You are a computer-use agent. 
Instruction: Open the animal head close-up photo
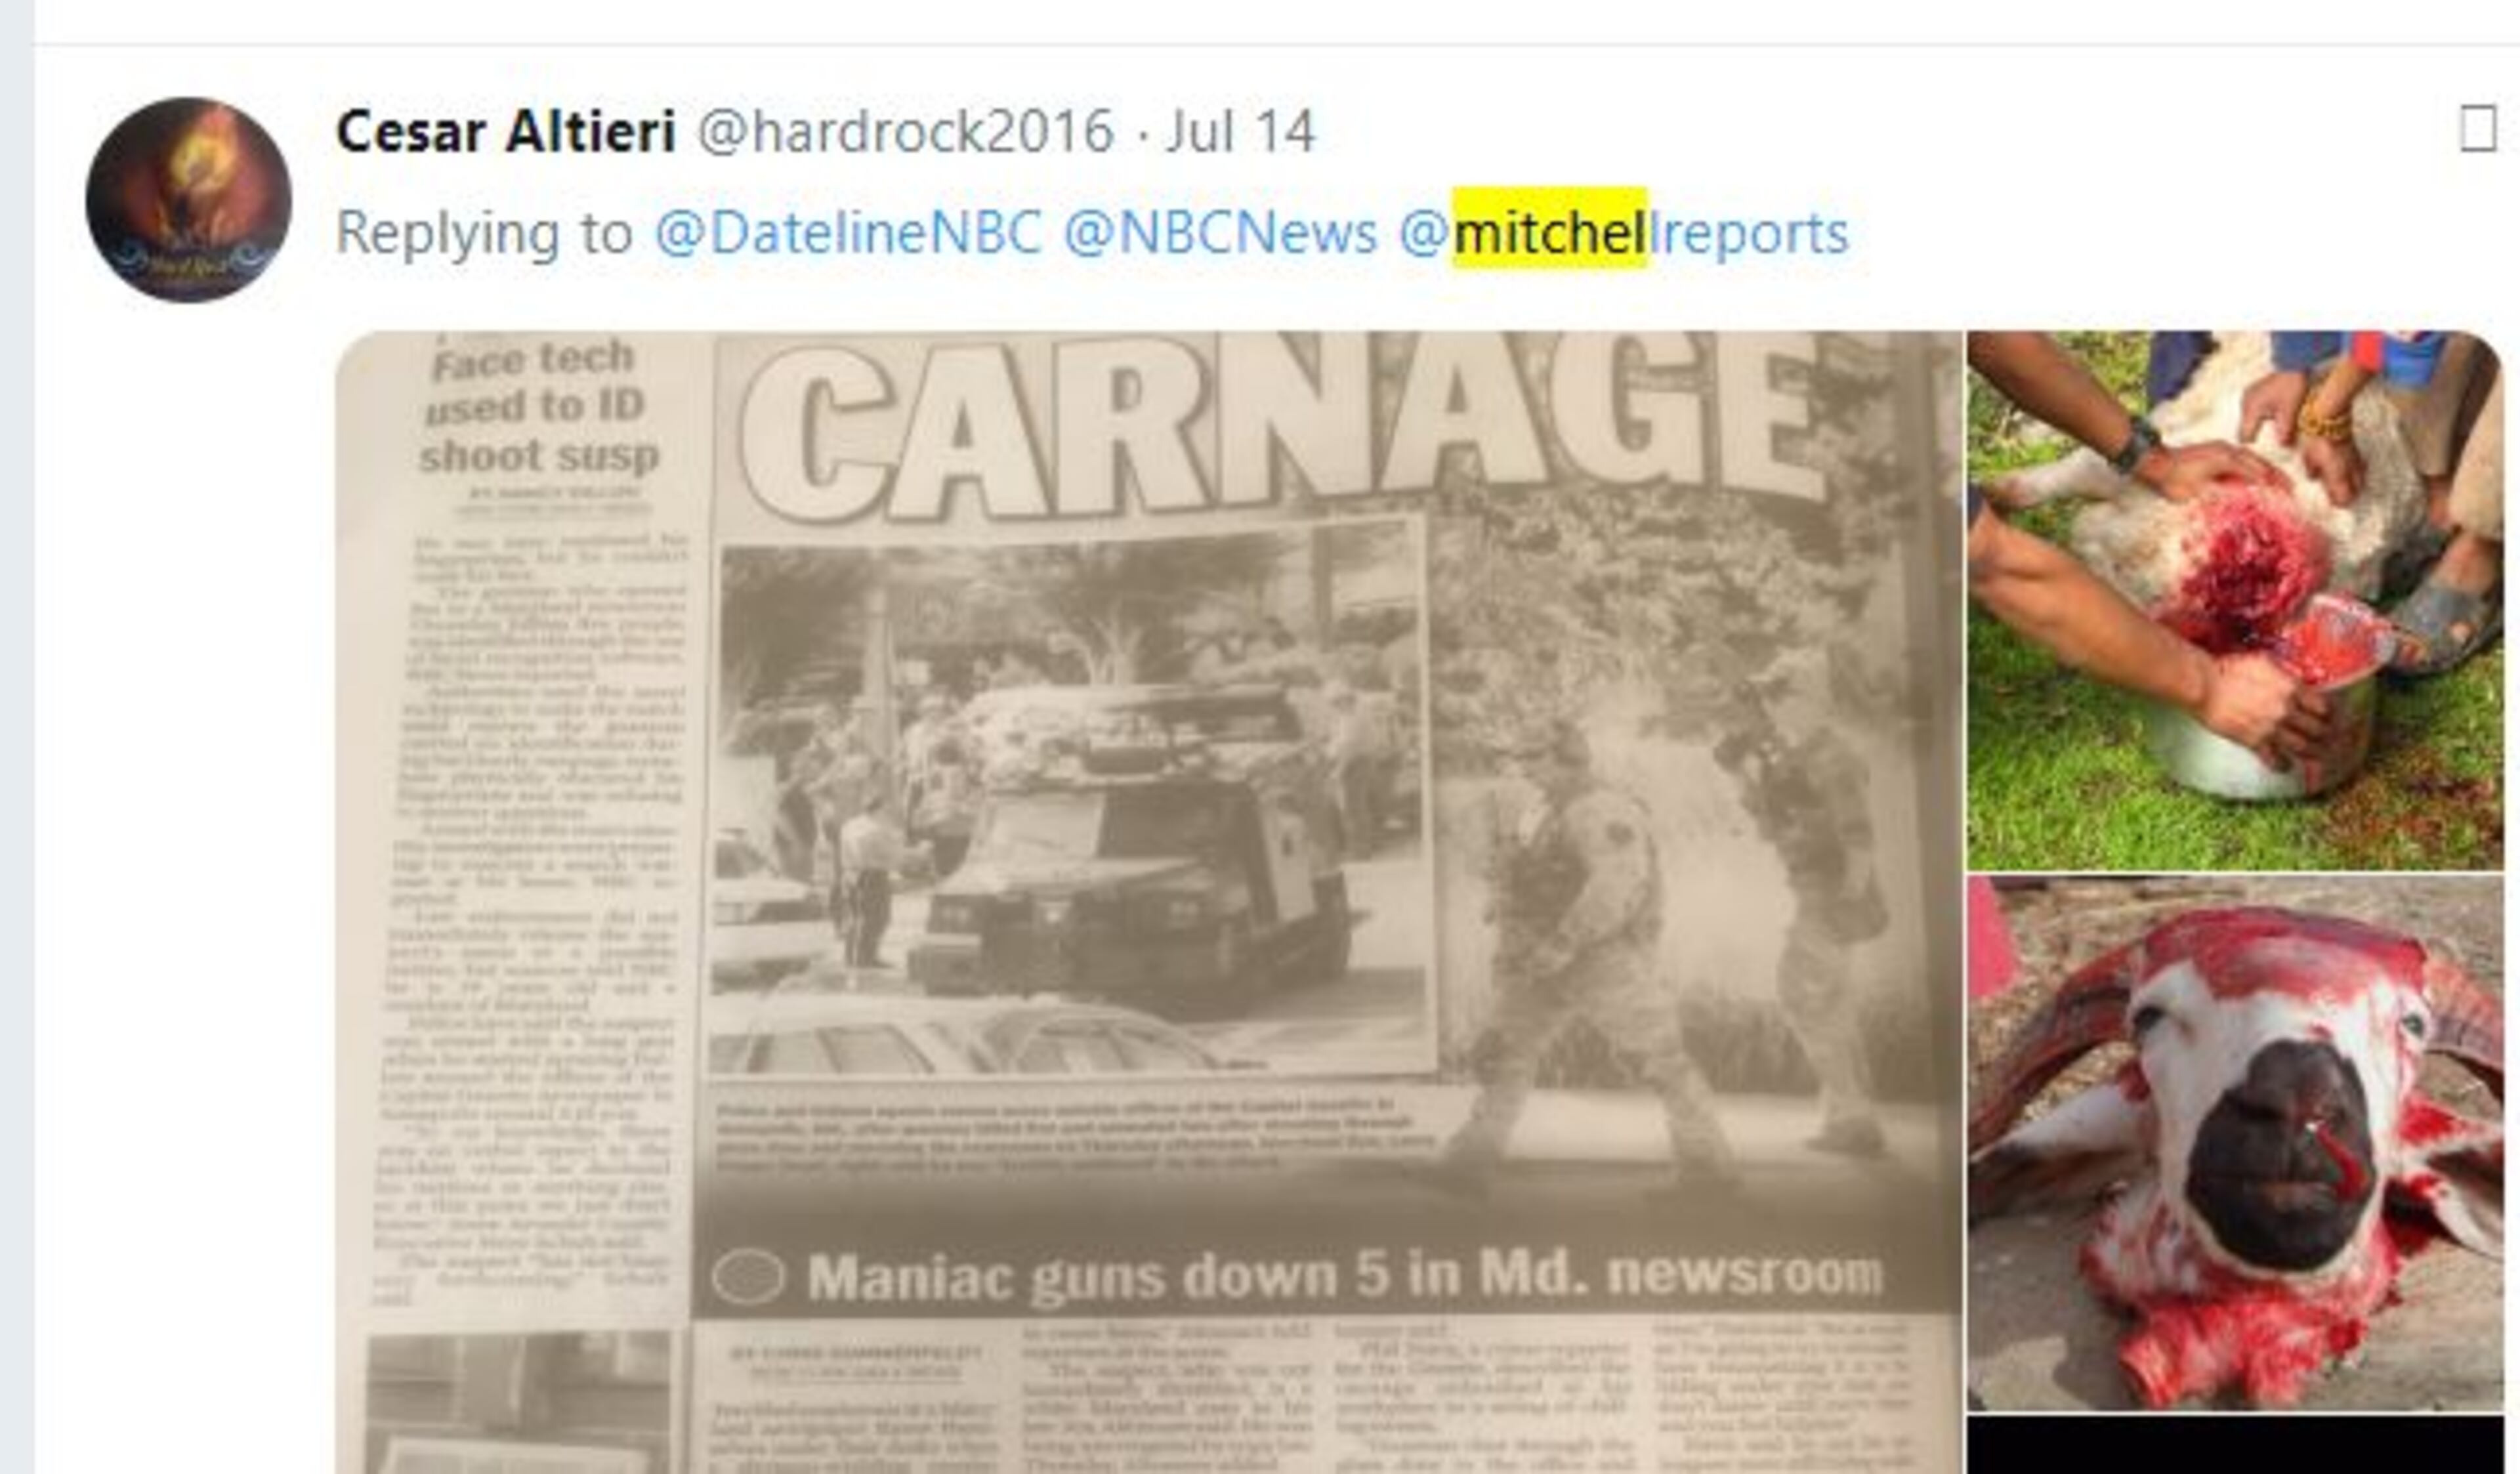pos(2236,1142)
